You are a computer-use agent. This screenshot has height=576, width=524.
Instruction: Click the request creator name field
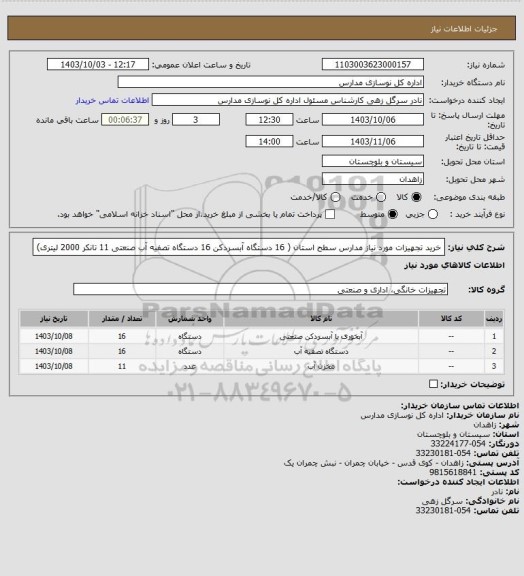(288, 100)
